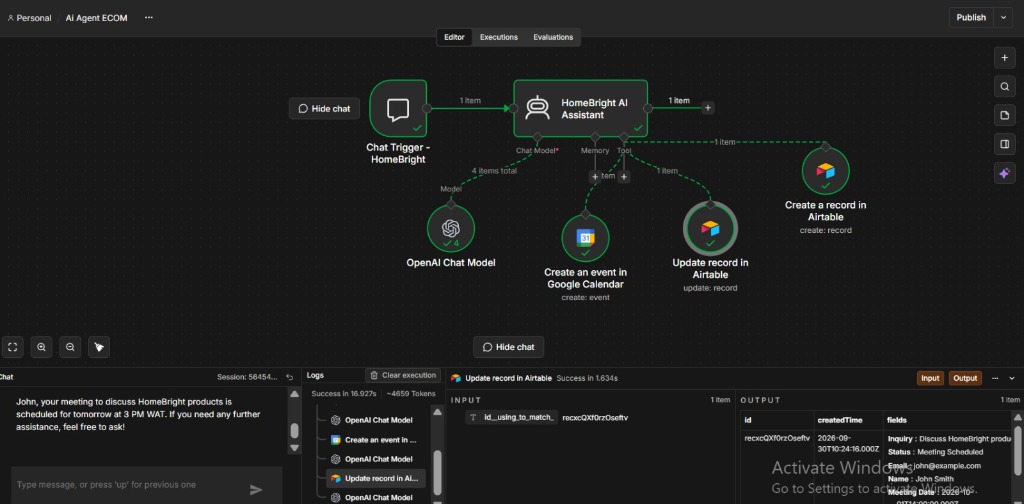Screen dimensions: 1024x504
Task: Click the chat panel scroll down arrow
Action: pos(295,448)
